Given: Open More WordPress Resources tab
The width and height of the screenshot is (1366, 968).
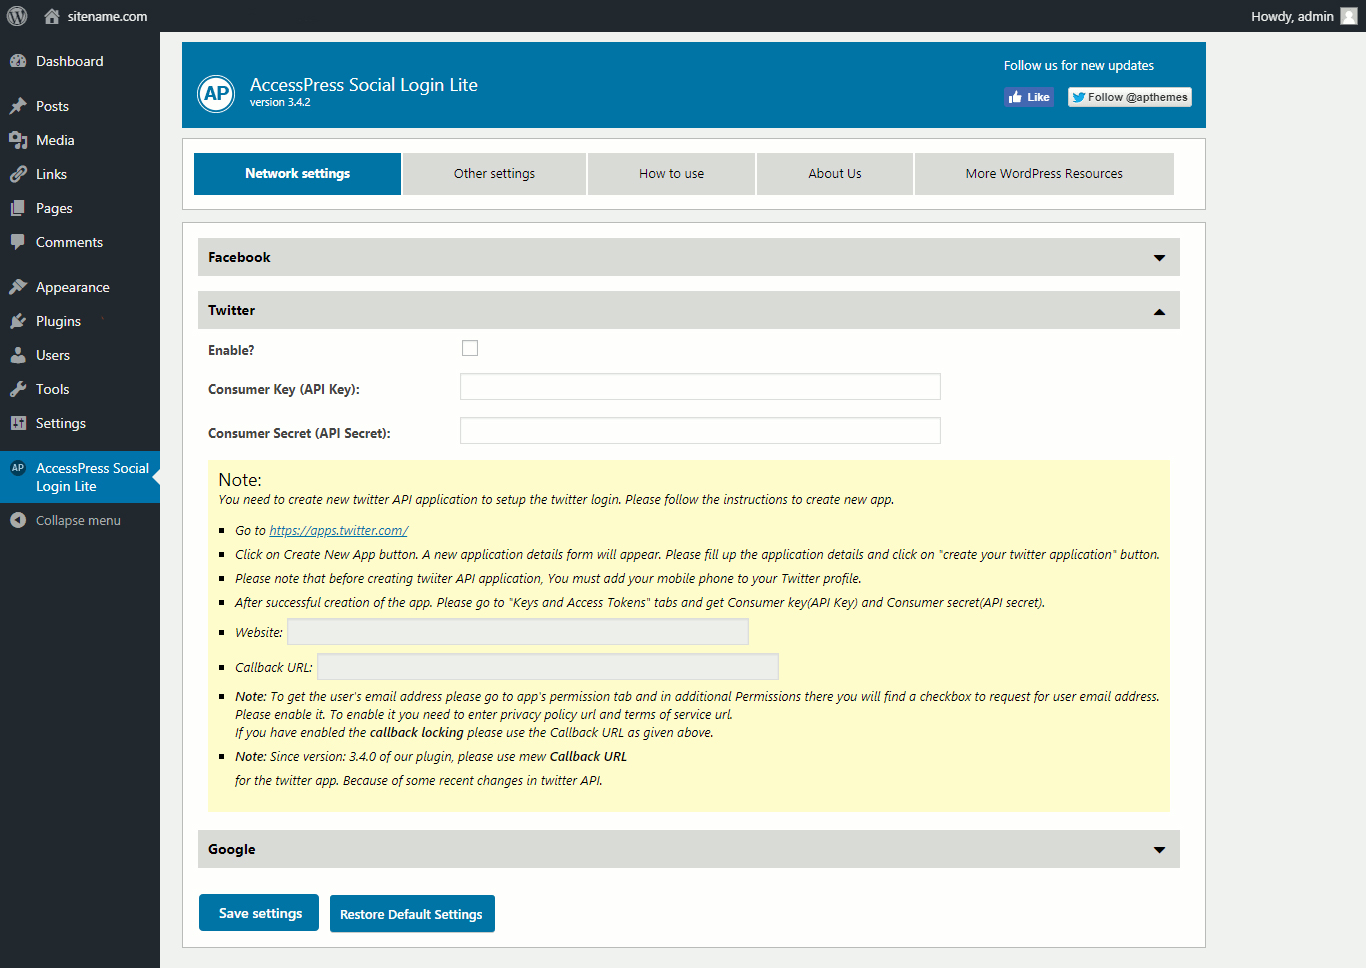Looking at the screenshot, I should 1044,174.
